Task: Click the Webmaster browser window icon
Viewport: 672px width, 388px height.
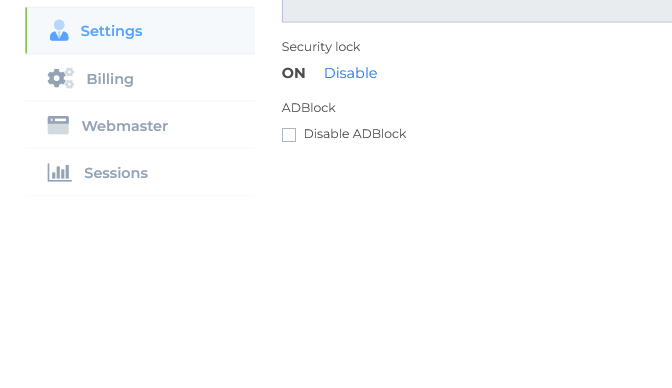Action: coord(58,125)
